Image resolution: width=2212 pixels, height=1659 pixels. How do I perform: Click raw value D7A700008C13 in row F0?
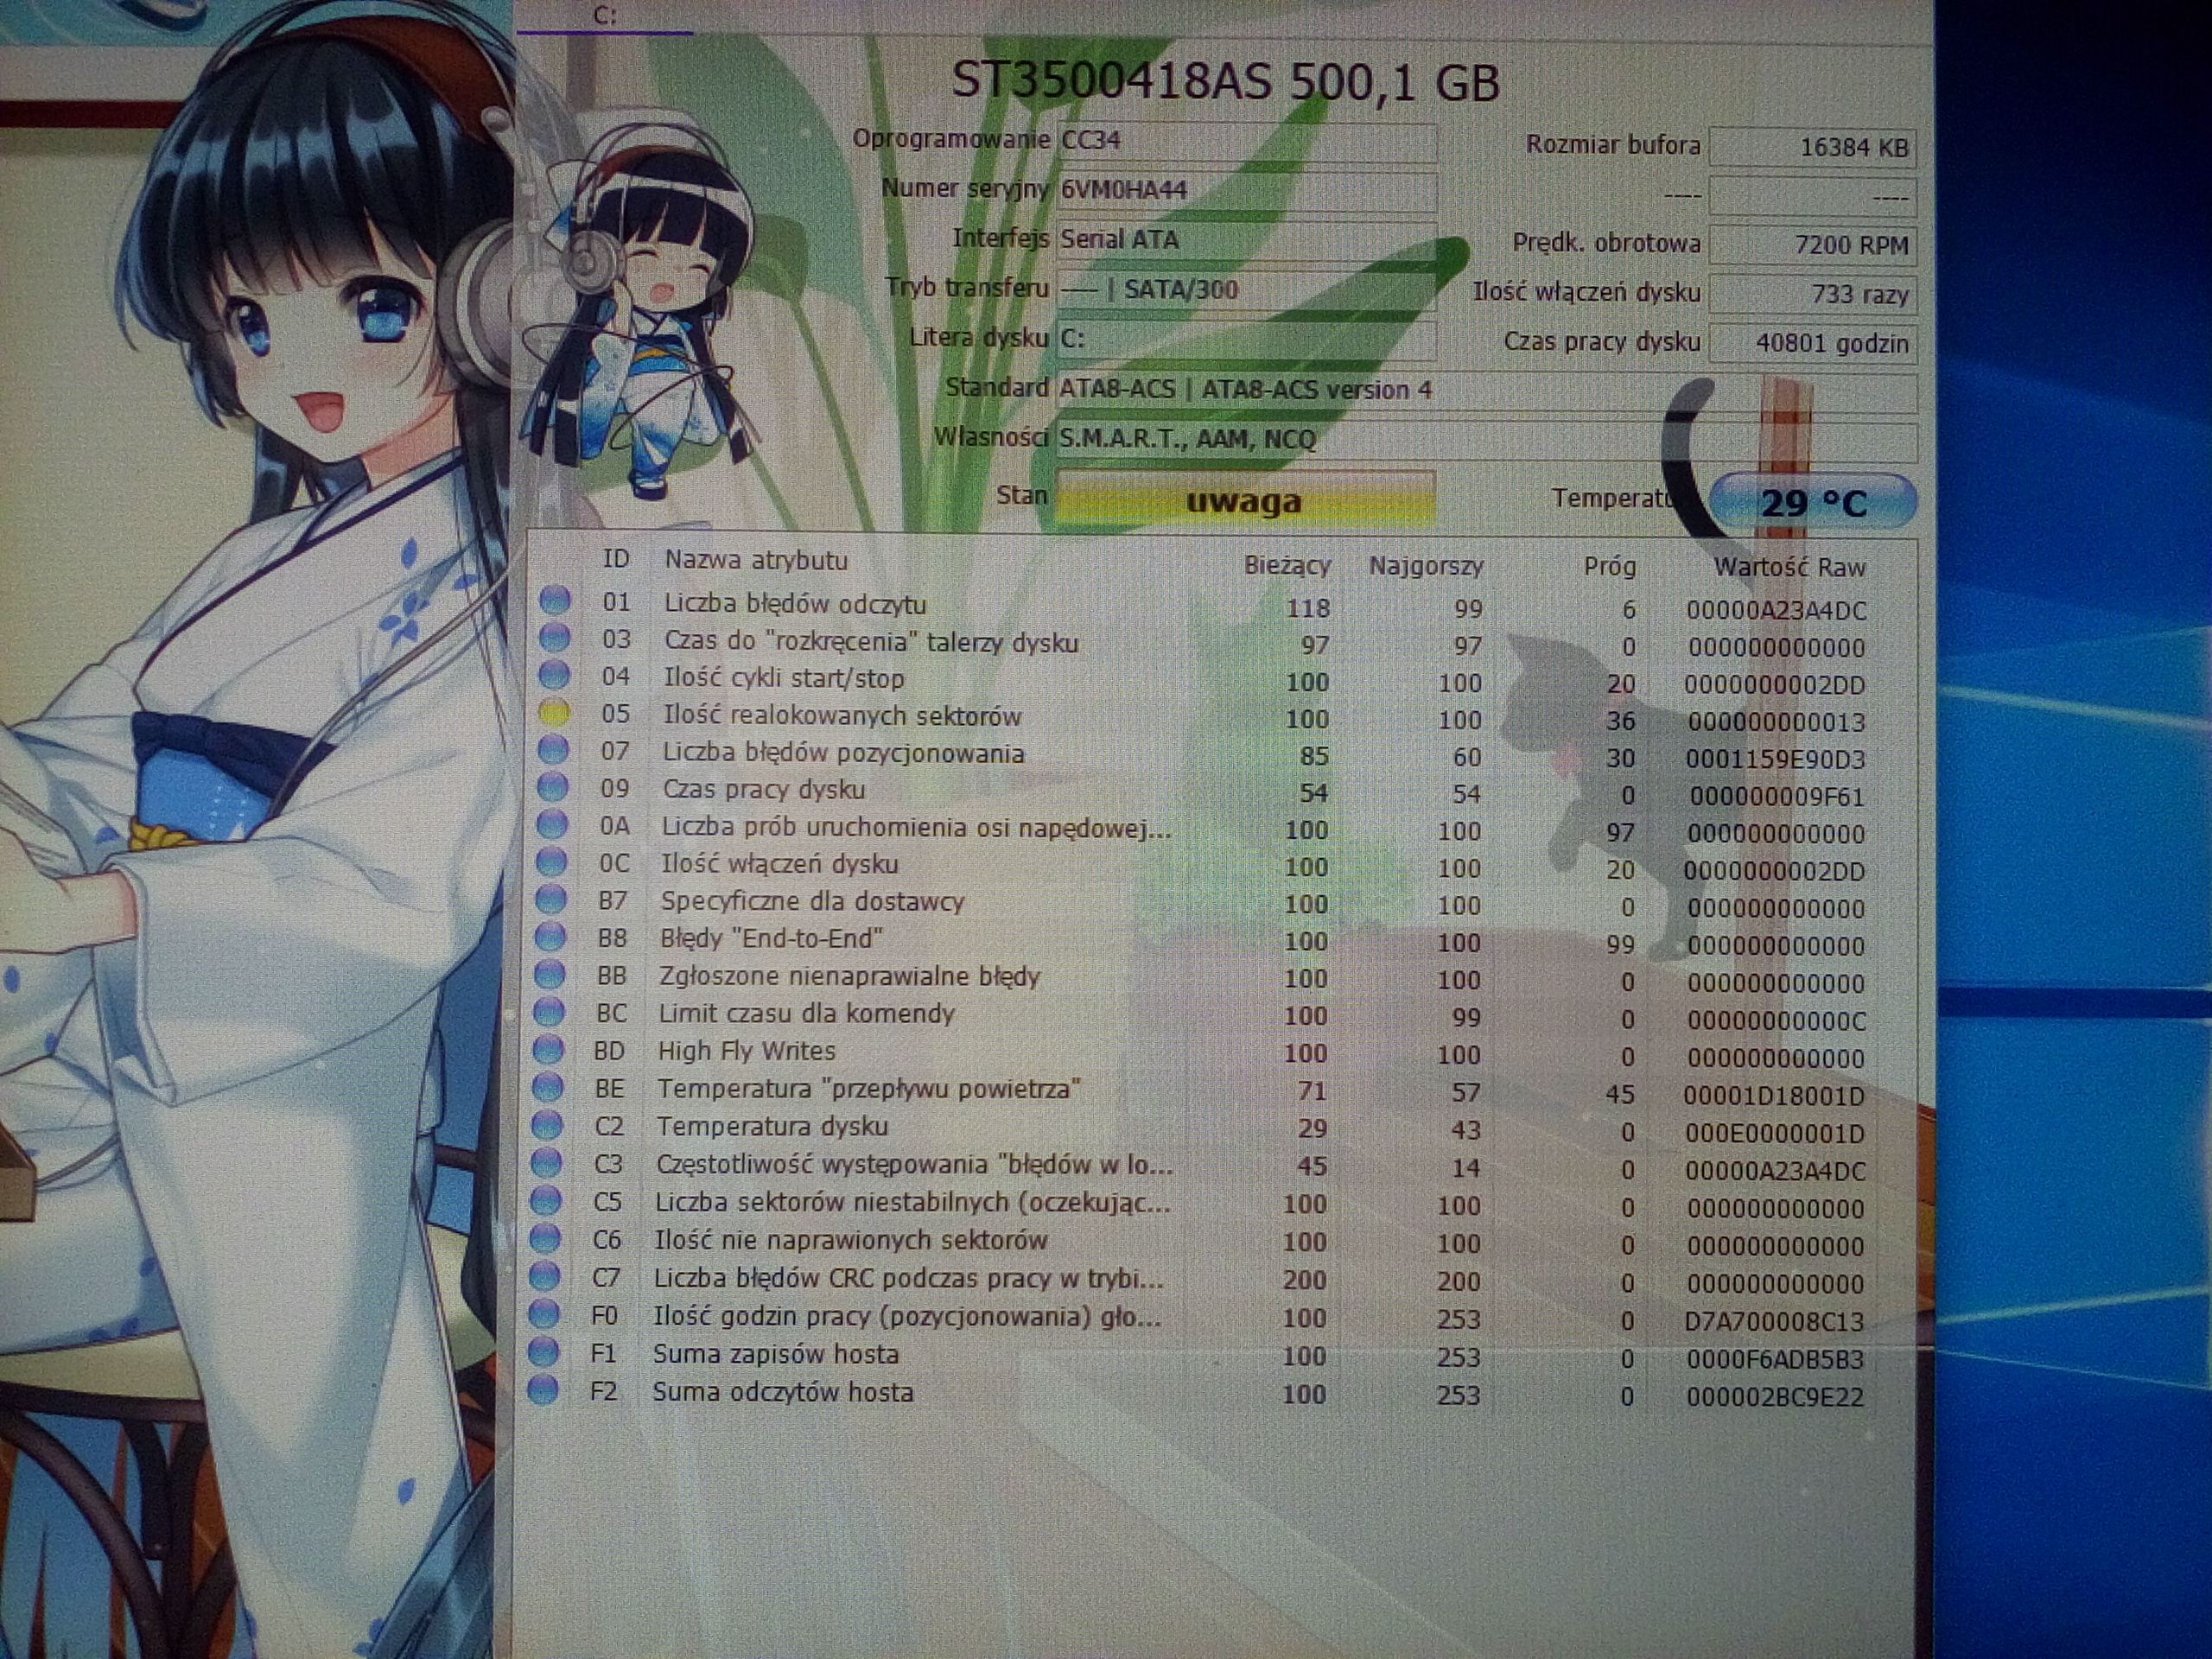point(1774,1322)
